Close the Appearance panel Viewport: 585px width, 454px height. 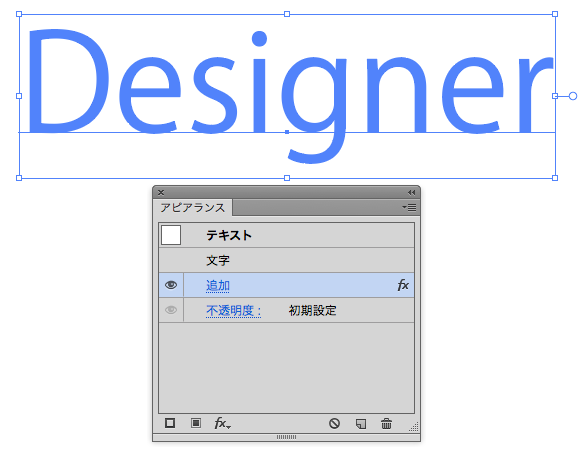[161, 192]
